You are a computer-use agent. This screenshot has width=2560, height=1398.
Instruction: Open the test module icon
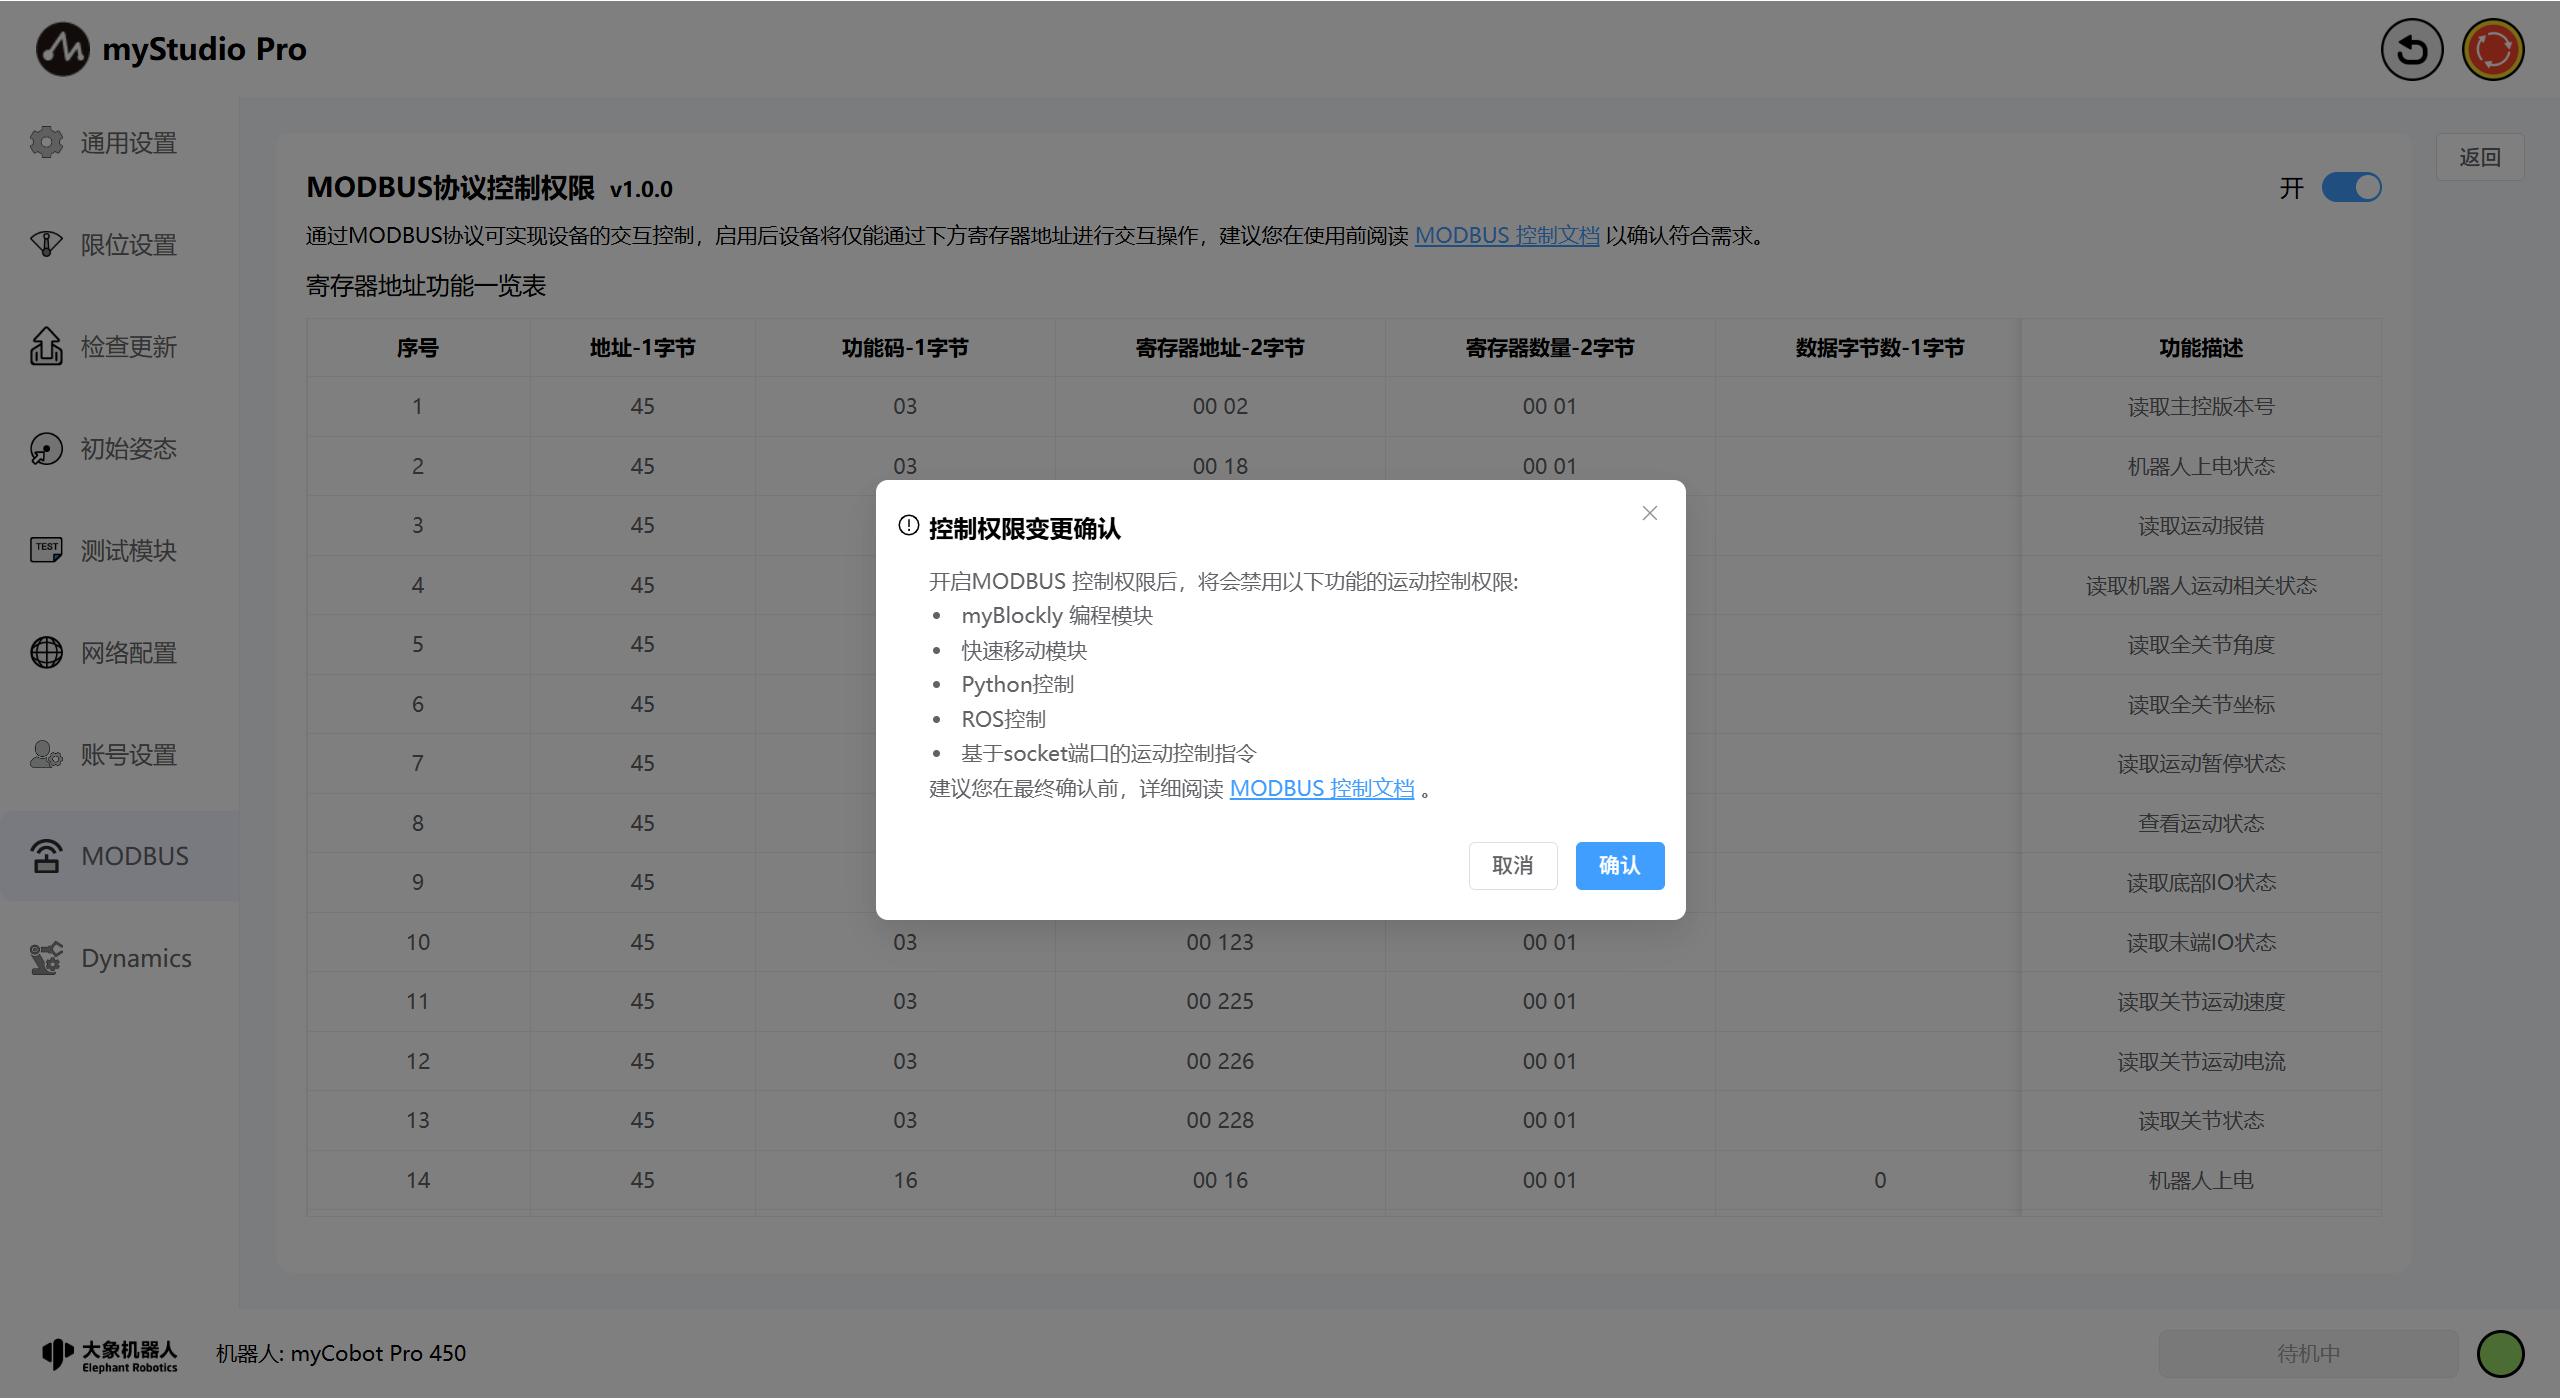point(46,550)
